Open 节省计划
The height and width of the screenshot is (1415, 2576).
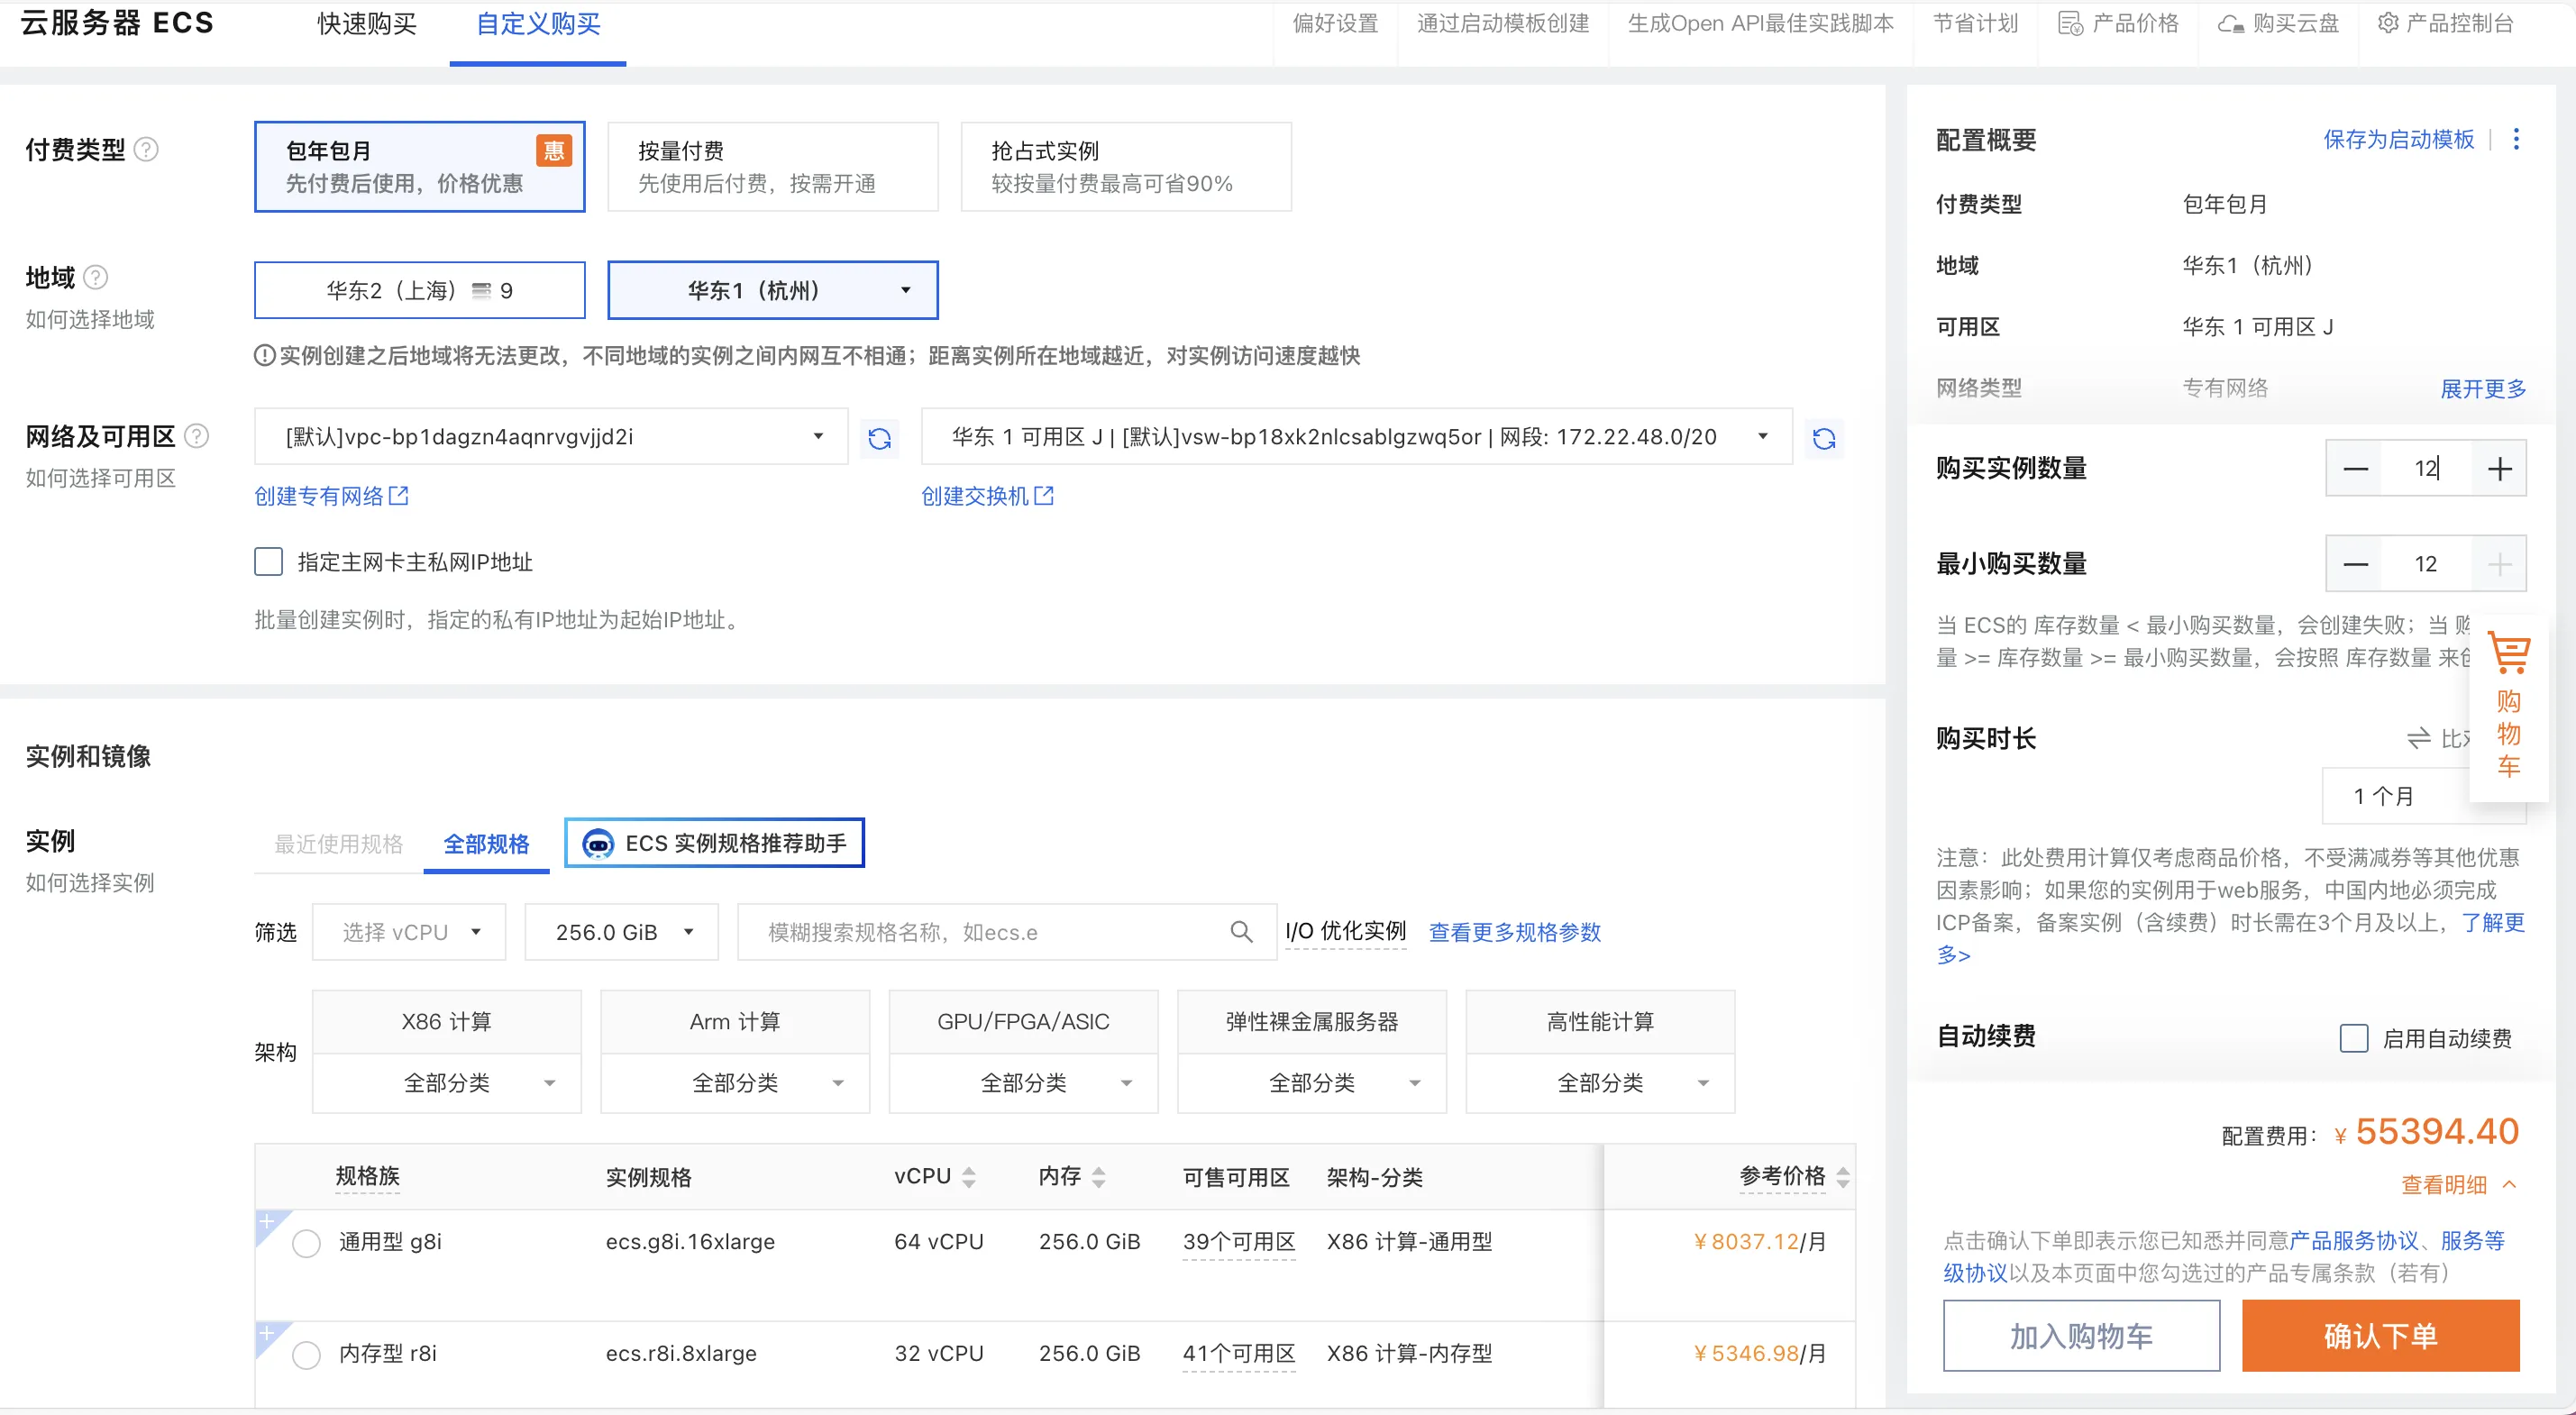[1975, 24]
